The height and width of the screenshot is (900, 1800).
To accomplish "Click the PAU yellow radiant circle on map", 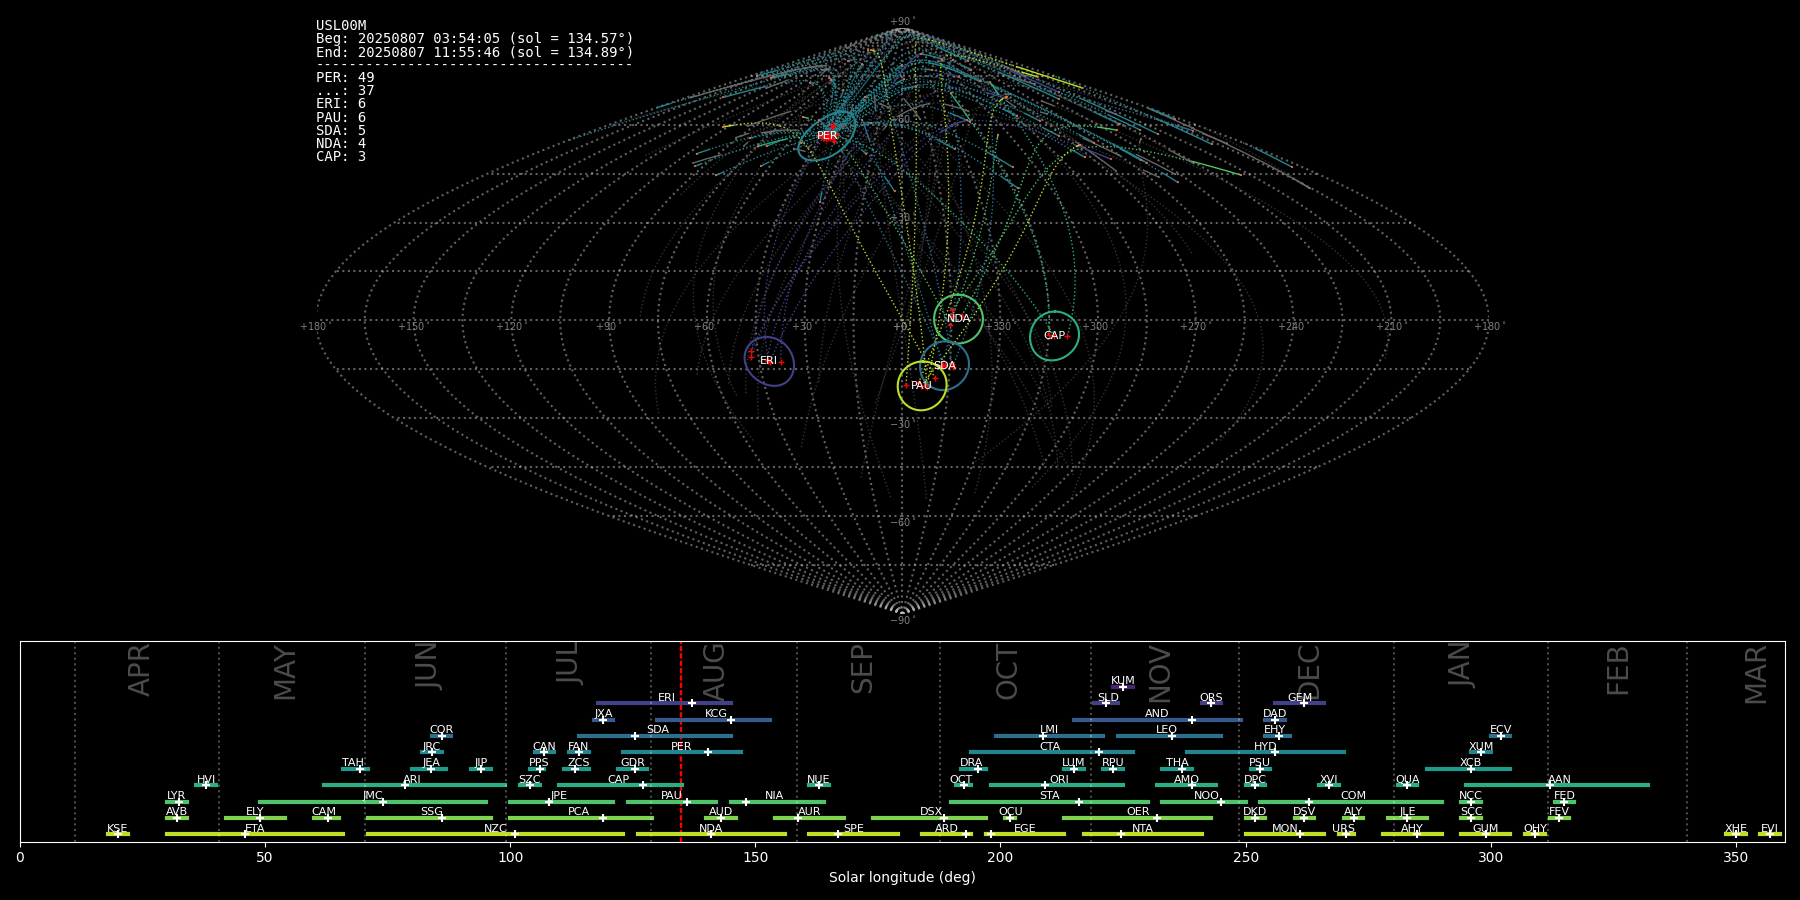I will click(922, 386).
